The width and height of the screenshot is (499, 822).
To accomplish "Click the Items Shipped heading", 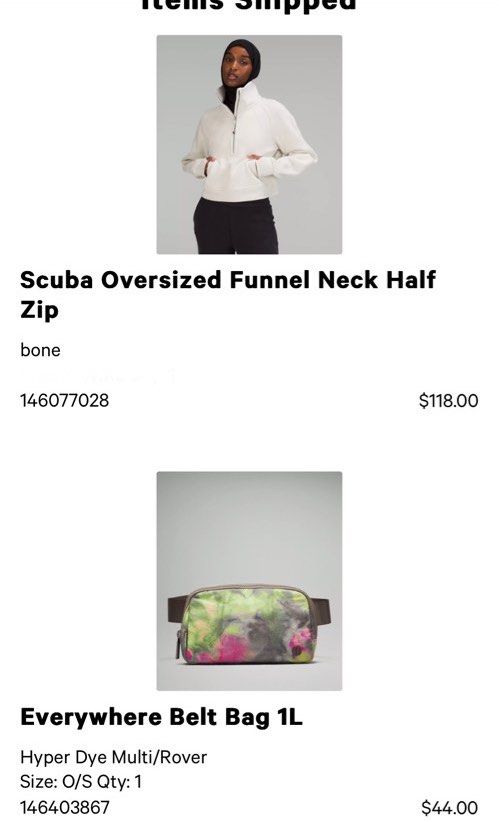I will [249, 5].
